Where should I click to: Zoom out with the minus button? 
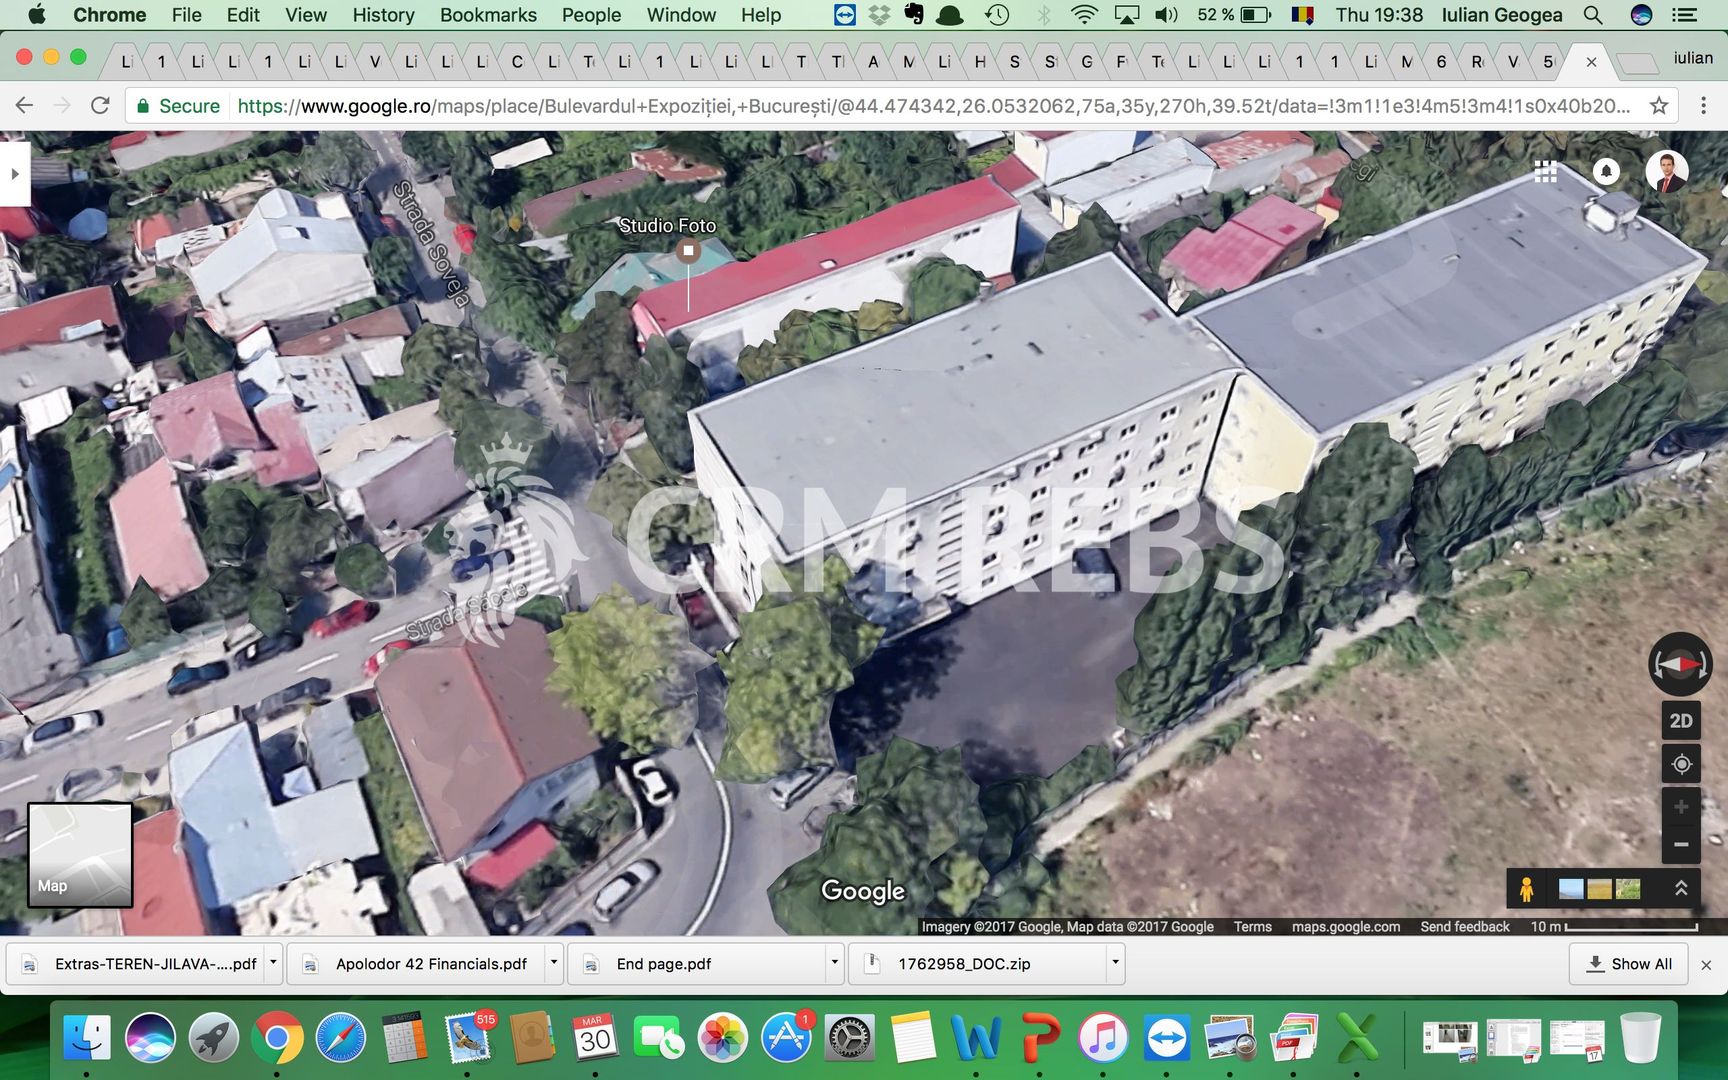(1680, 845)
